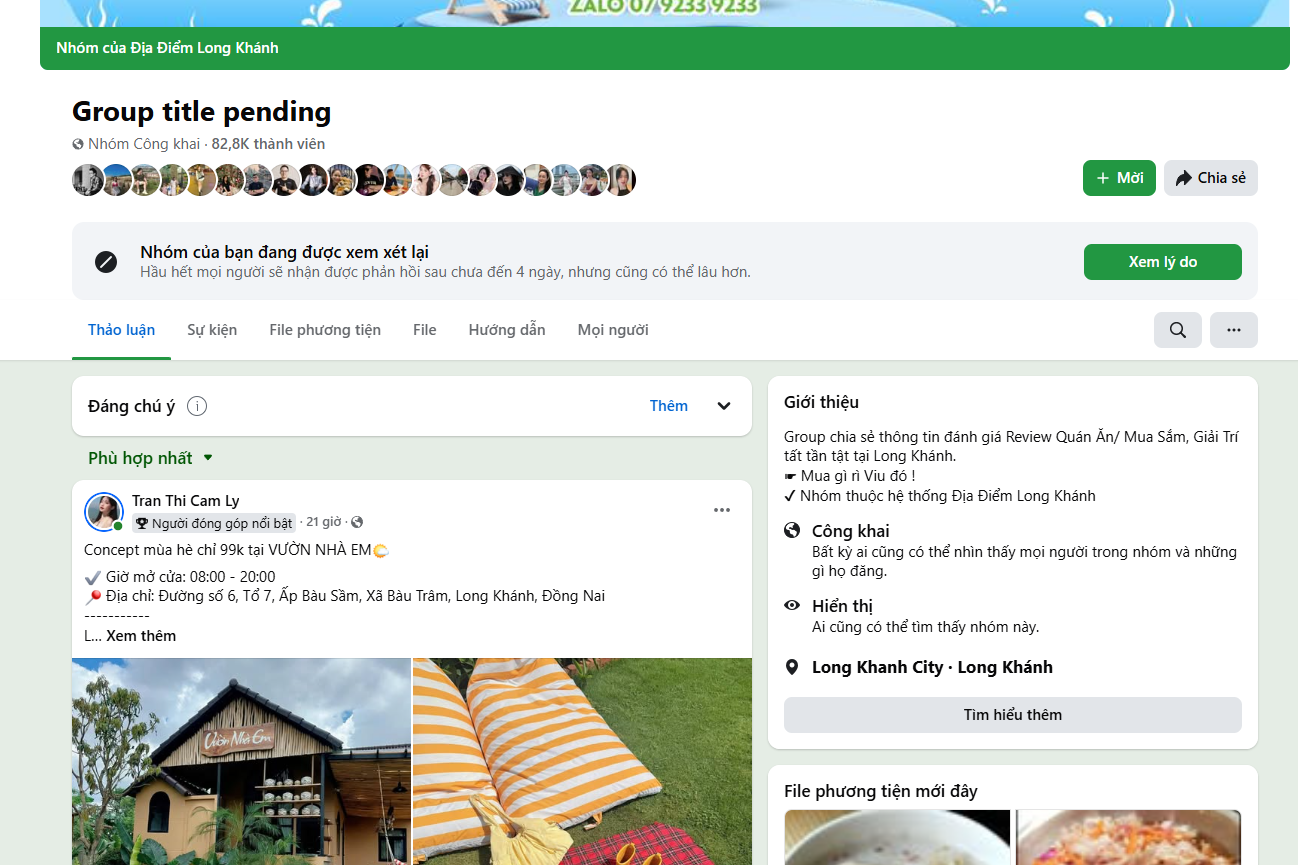Image resolution: width=1298 pixels, height=865 pixels.
Task: Click the group search magnifier icon
Action: pyautogui.click(x=1177, y=330)
